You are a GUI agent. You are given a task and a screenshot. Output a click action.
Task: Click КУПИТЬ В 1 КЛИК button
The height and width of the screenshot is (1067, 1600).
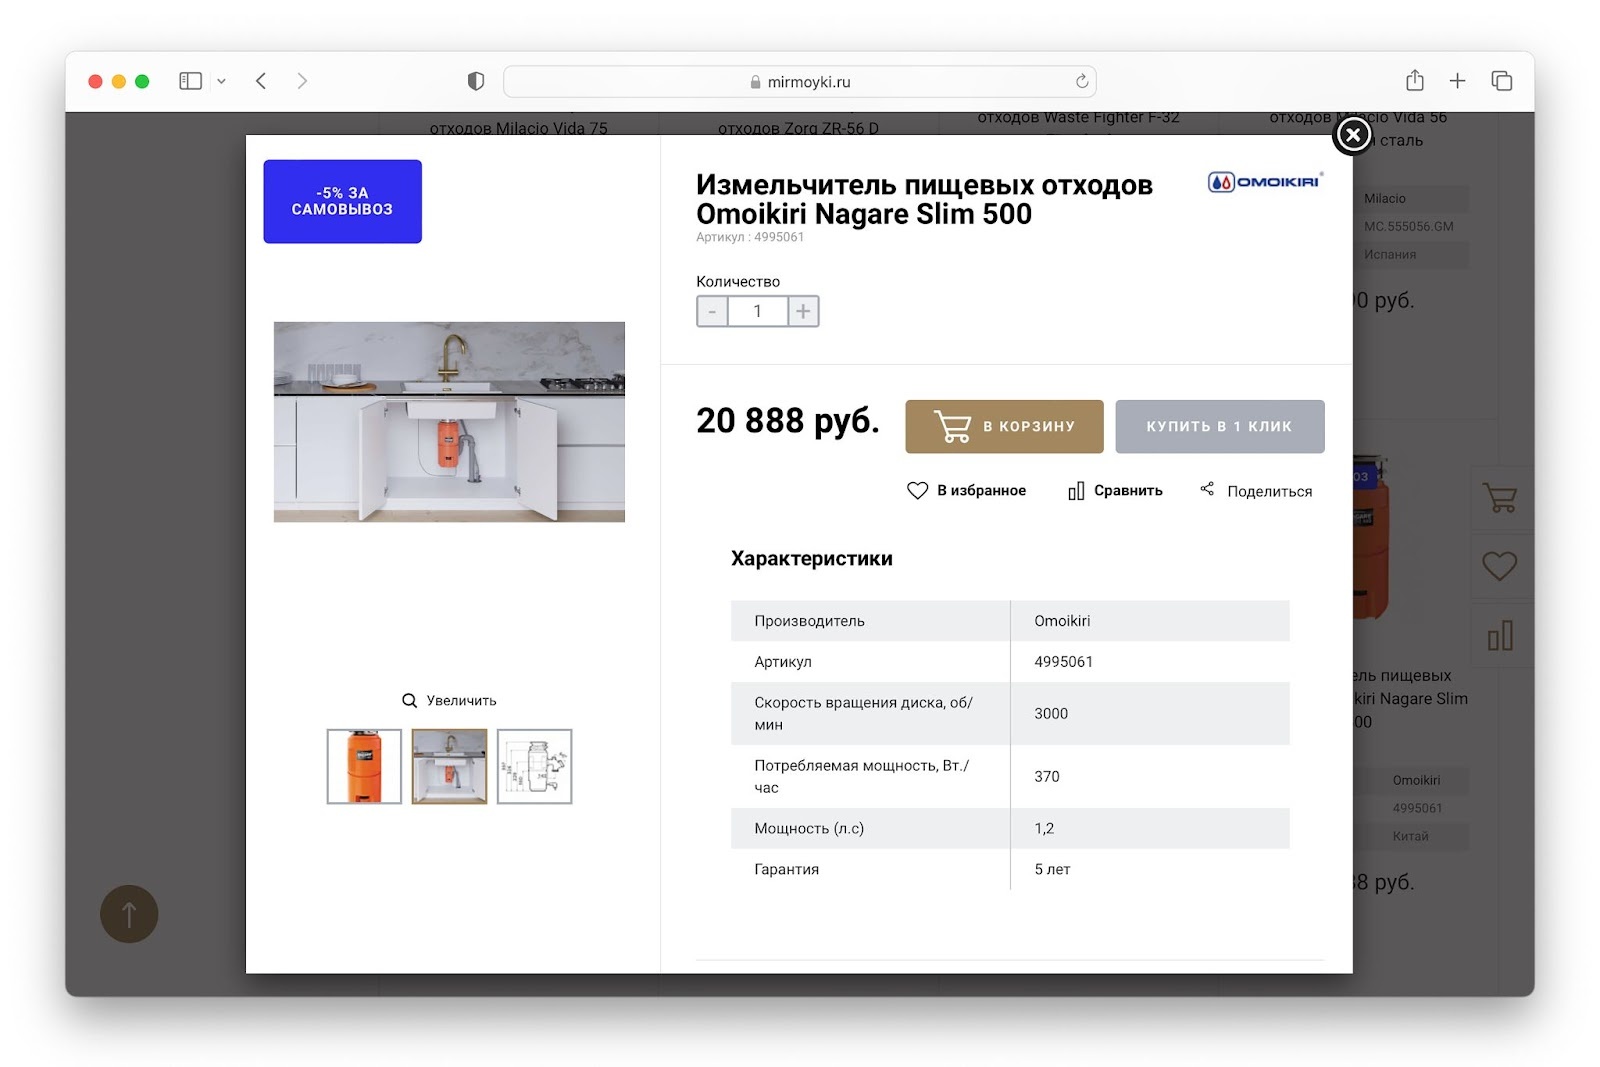click(x=1220, y=426)
